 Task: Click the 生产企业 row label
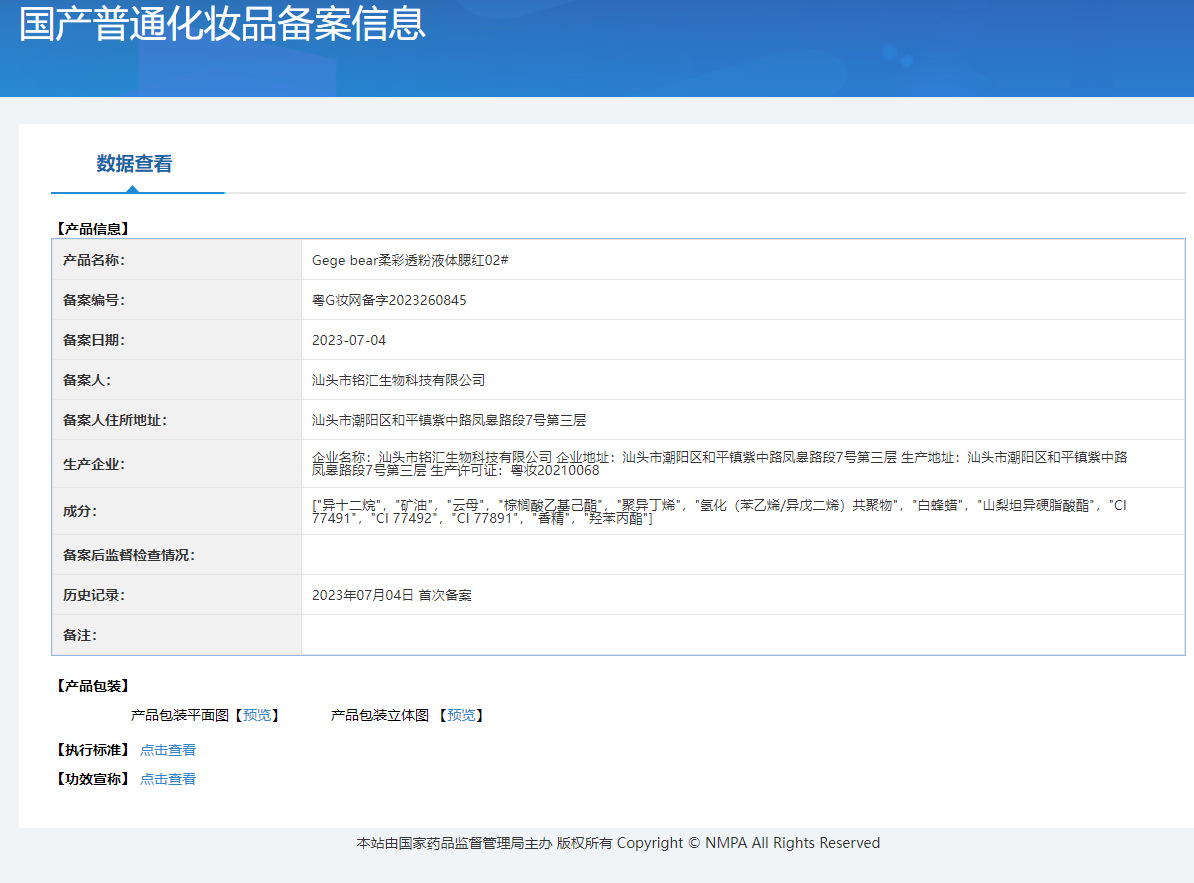(94, 464)
